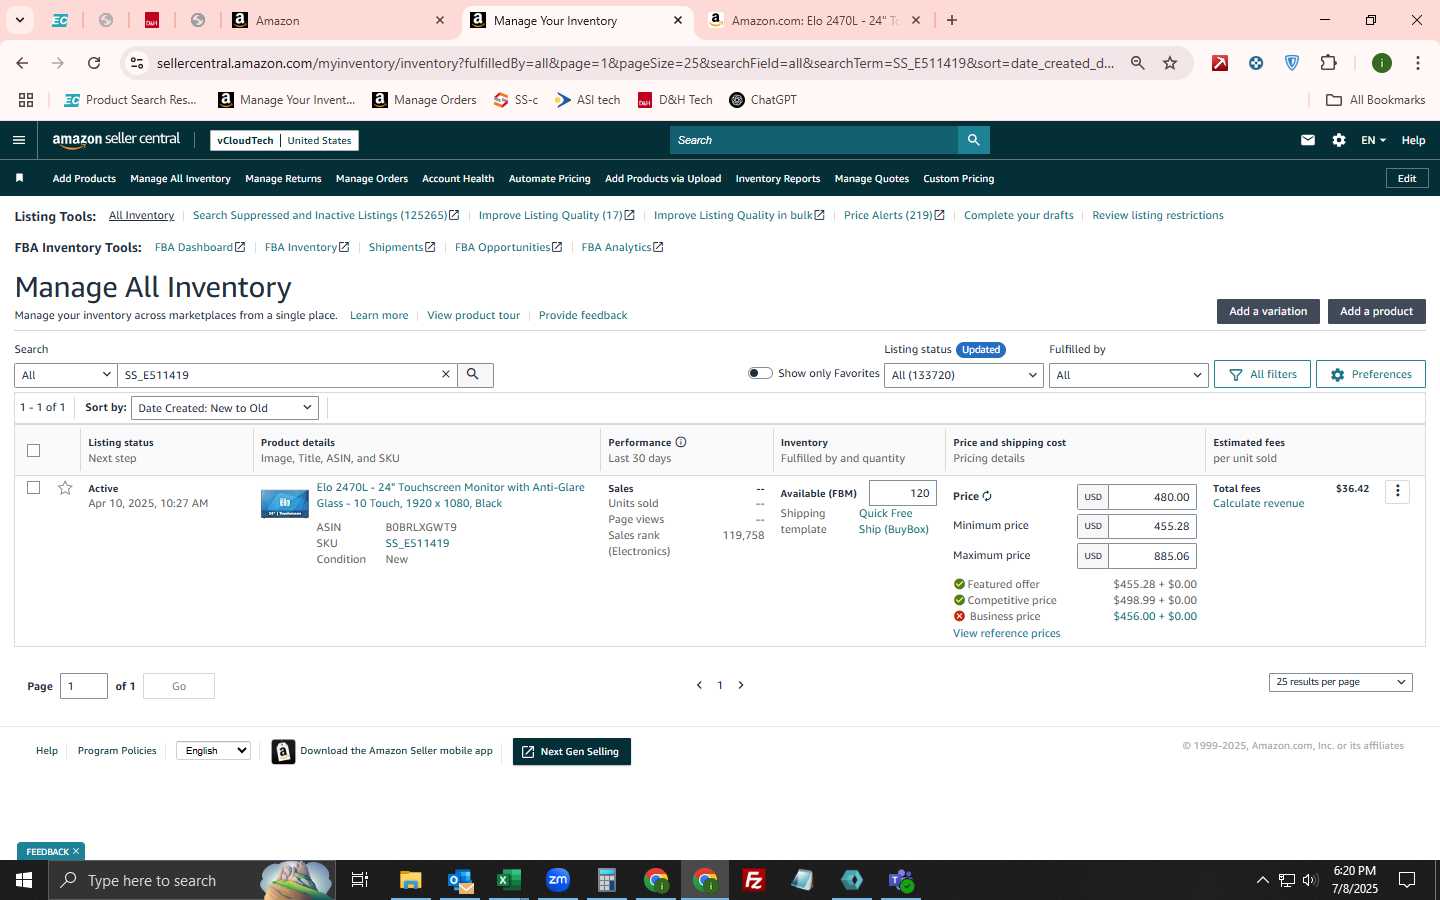The height and width of the screenshot is (900, 1440).
Task: Open vCloudTech United States account switcher
Action: (285, 140)
